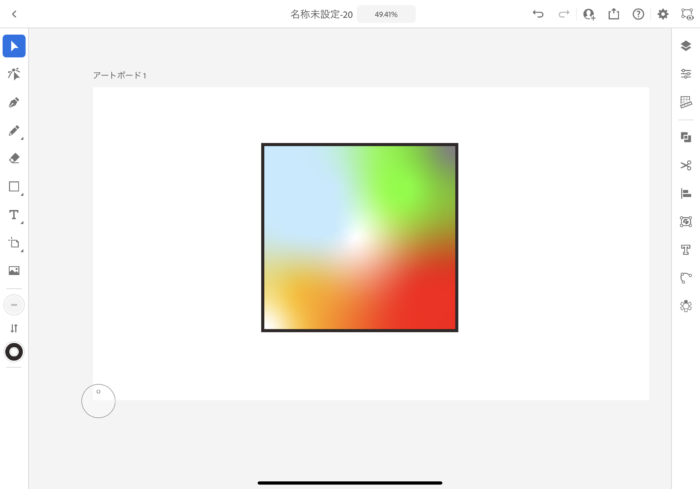700x489 pixels.
Task: Open the 49.41% zoom level field
Action: (386, 14)
